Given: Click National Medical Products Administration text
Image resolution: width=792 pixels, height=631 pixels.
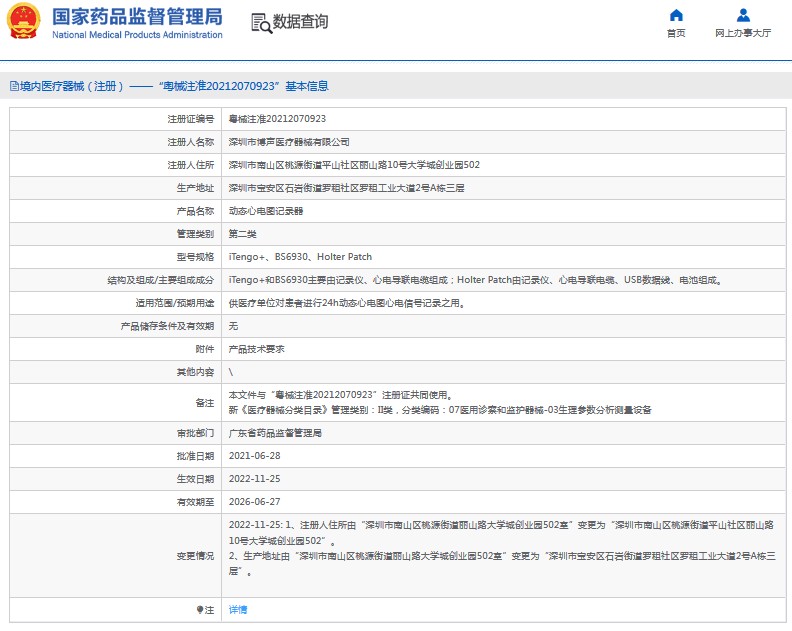Looking at the screenshot, I should pos(137,35).
